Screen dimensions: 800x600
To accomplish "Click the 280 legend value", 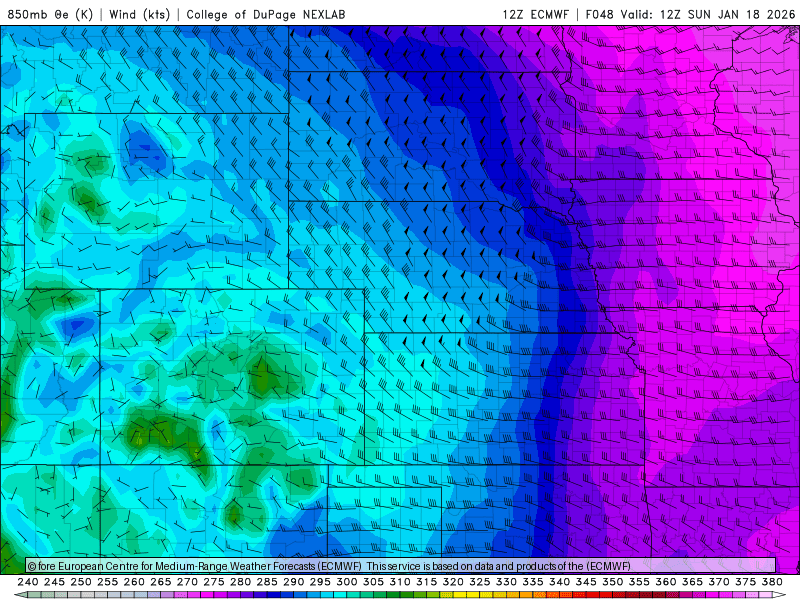I will [240, 582].
